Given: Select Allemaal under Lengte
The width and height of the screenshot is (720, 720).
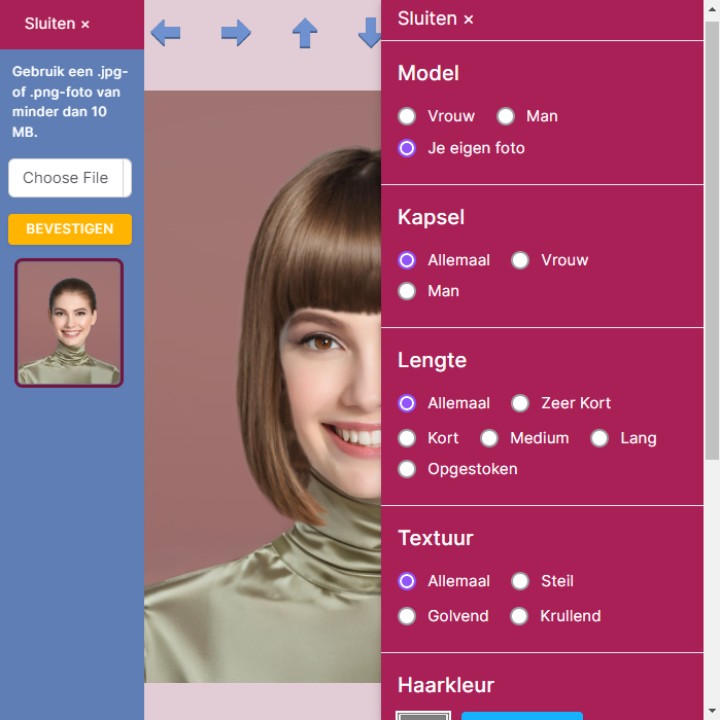Looking at the screenshot, I should click(x=407, y=403).
